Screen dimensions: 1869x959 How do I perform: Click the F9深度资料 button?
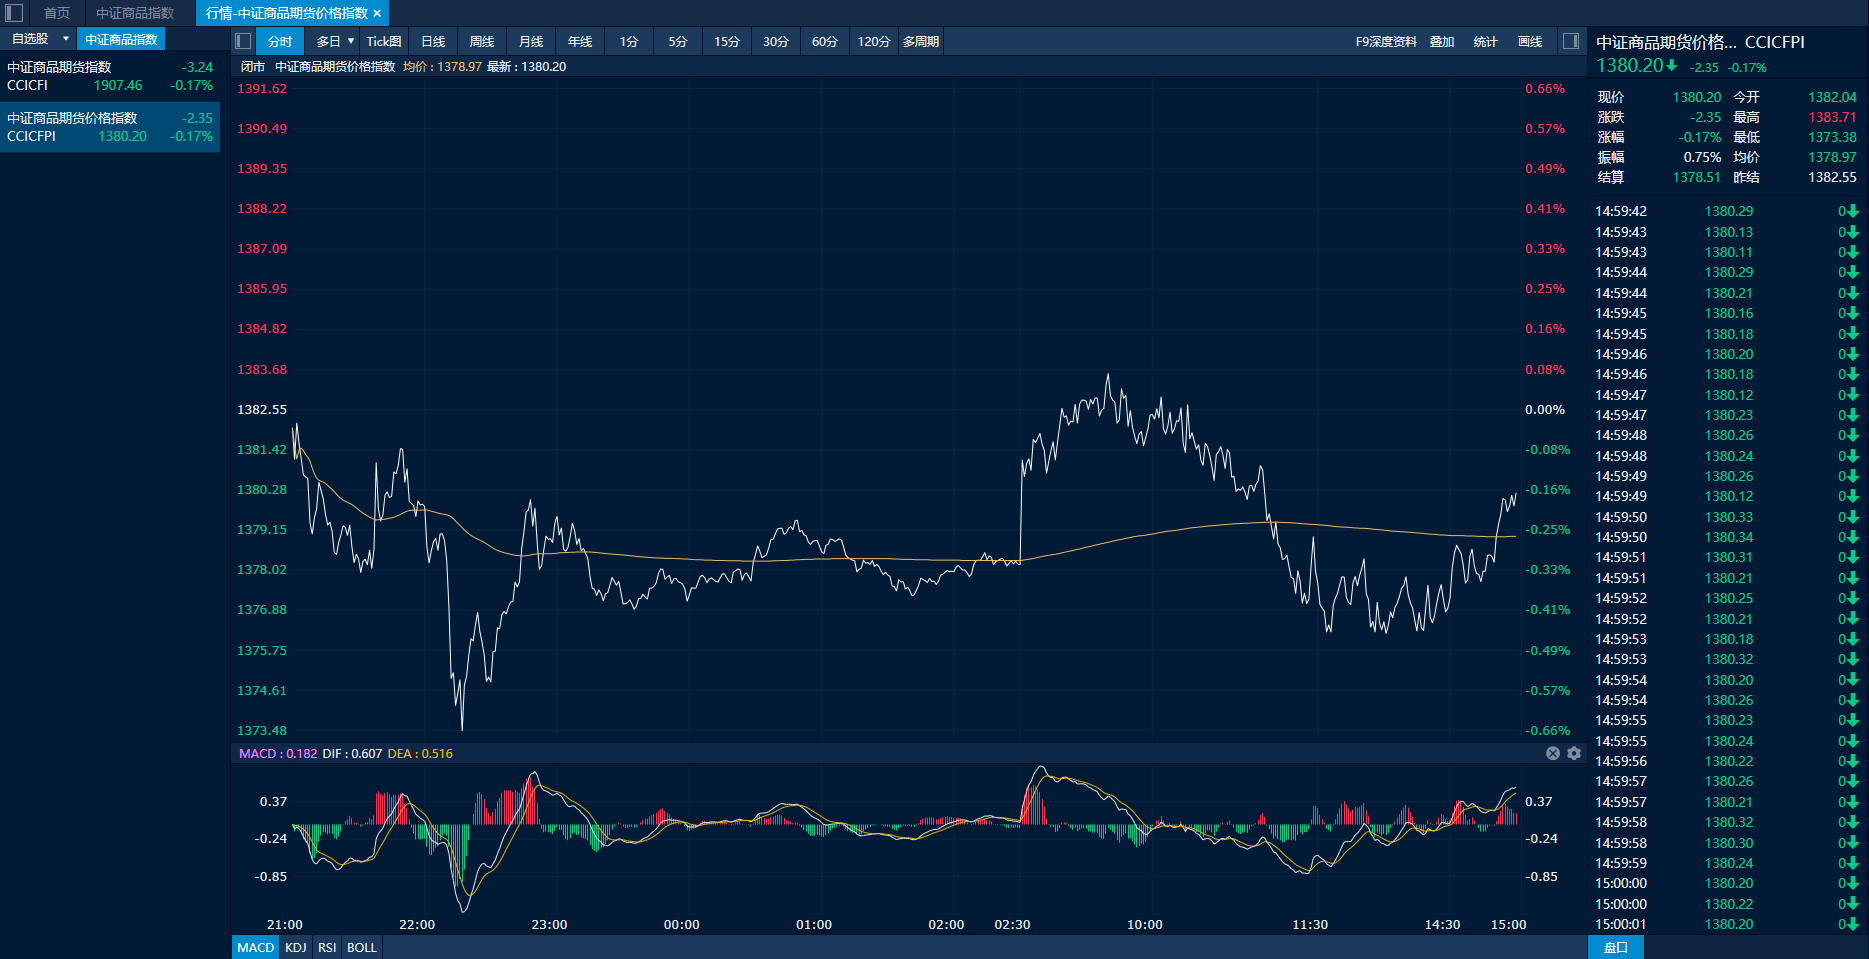[1386, 41]
